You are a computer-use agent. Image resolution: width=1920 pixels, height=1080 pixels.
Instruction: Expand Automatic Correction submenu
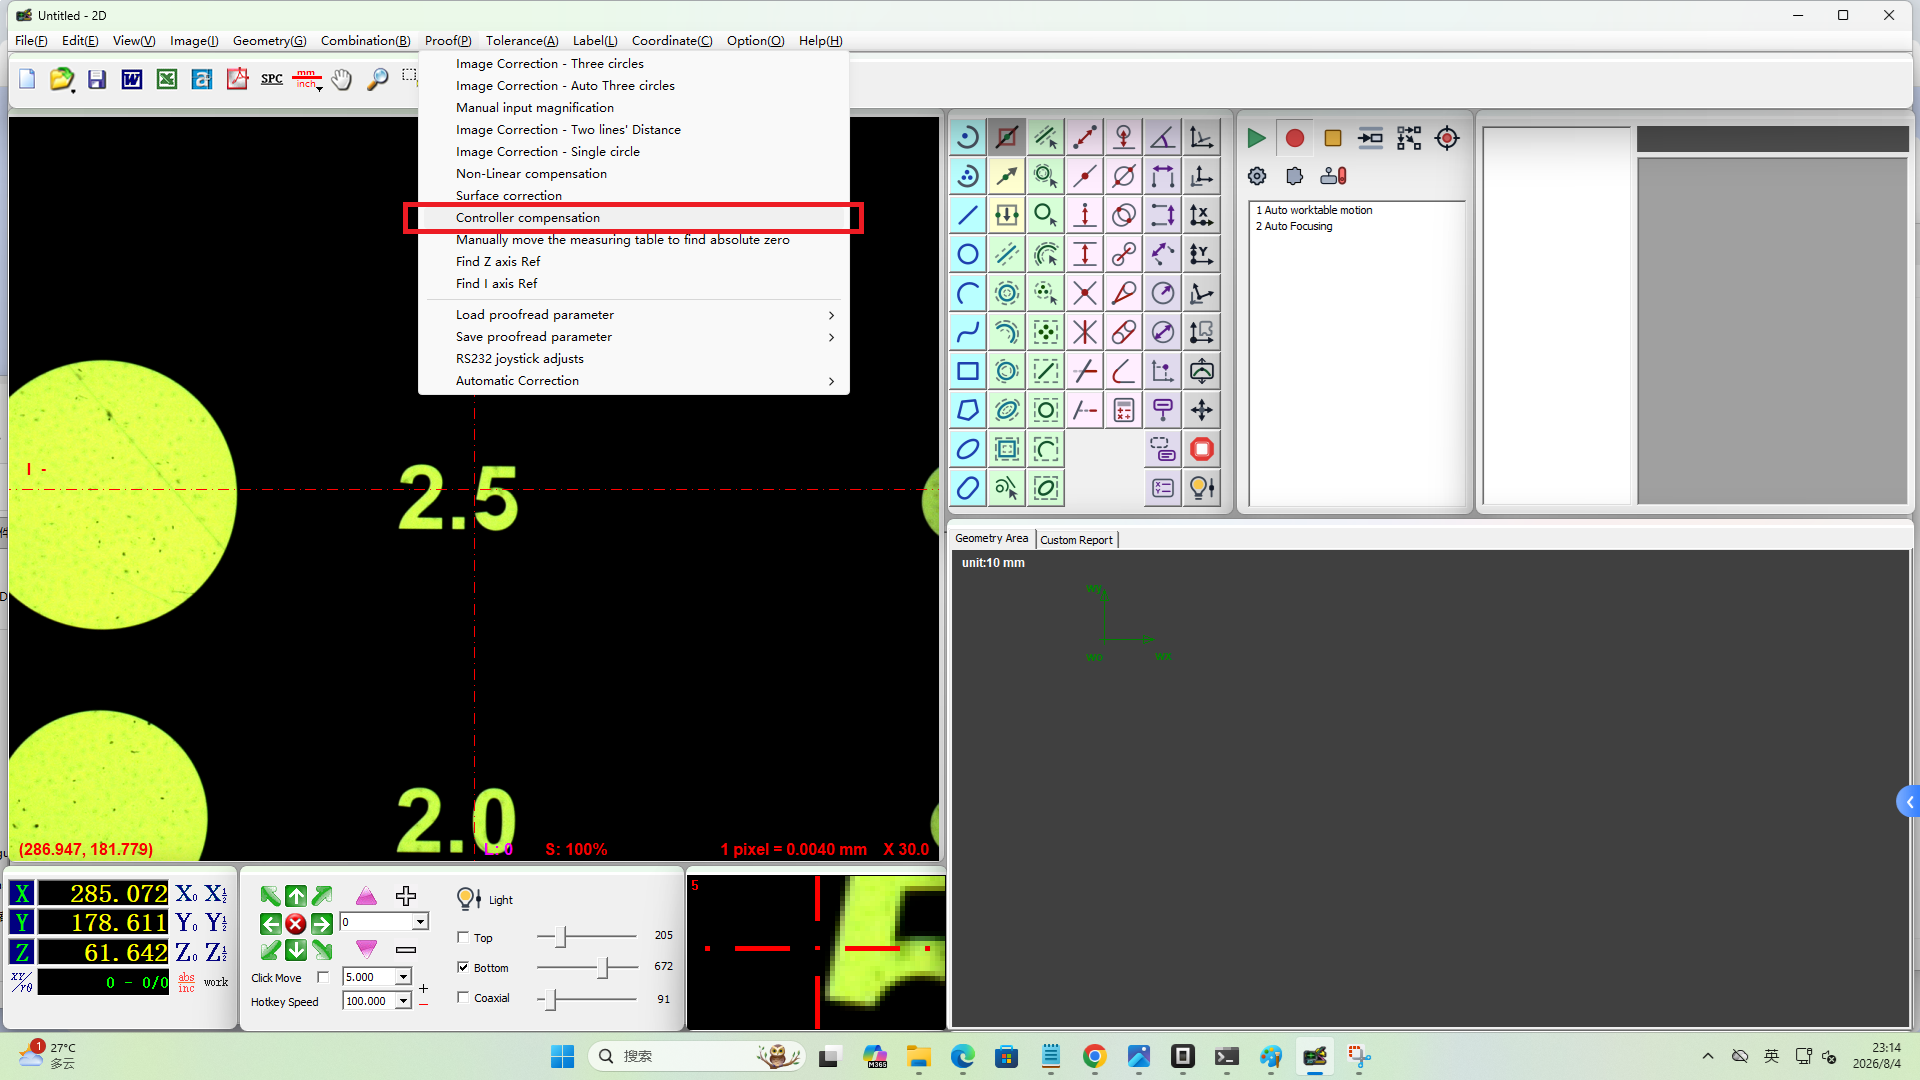634,381
